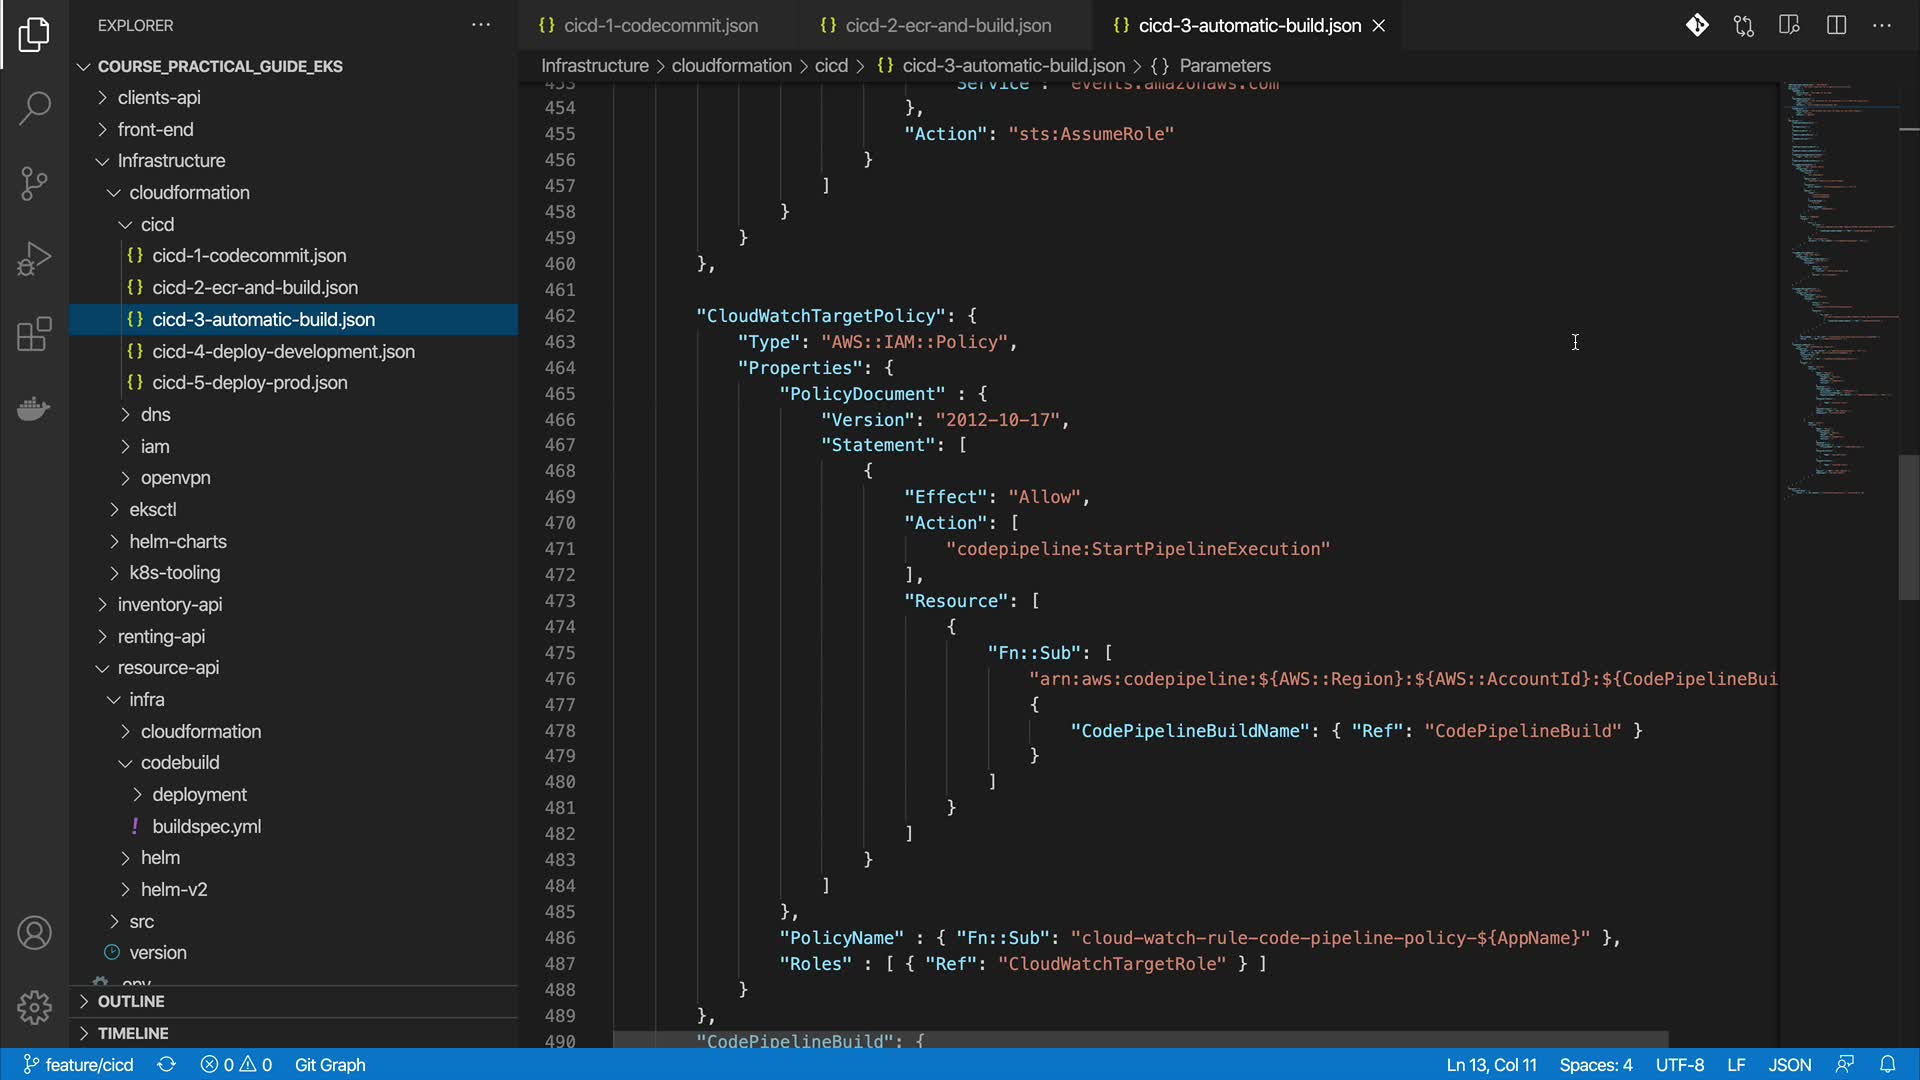Click Git Graph in status bar
Screen dimensions: 1920x1080
tap(330, 1064)
